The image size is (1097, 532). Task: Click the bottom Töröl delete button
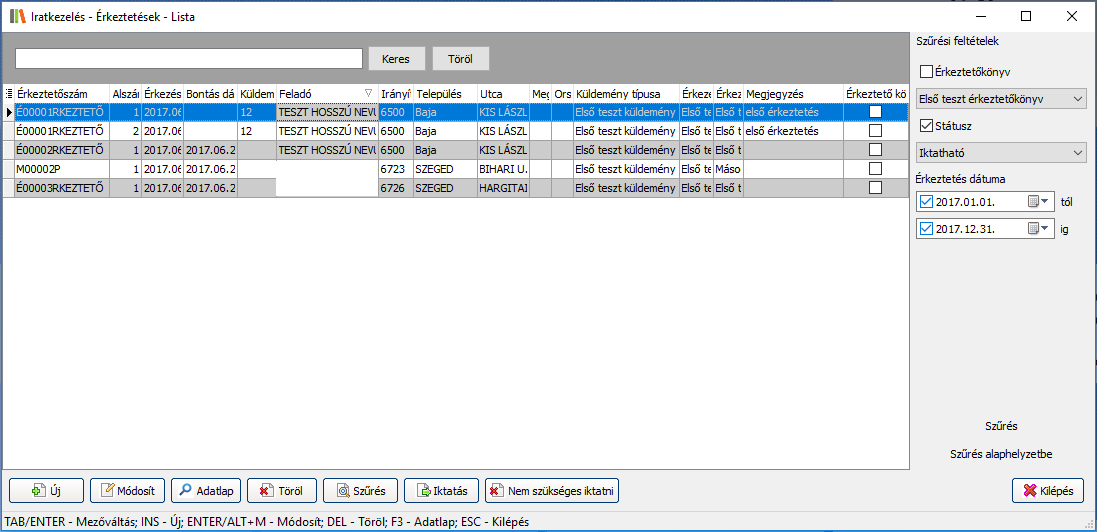pos(281,491)
